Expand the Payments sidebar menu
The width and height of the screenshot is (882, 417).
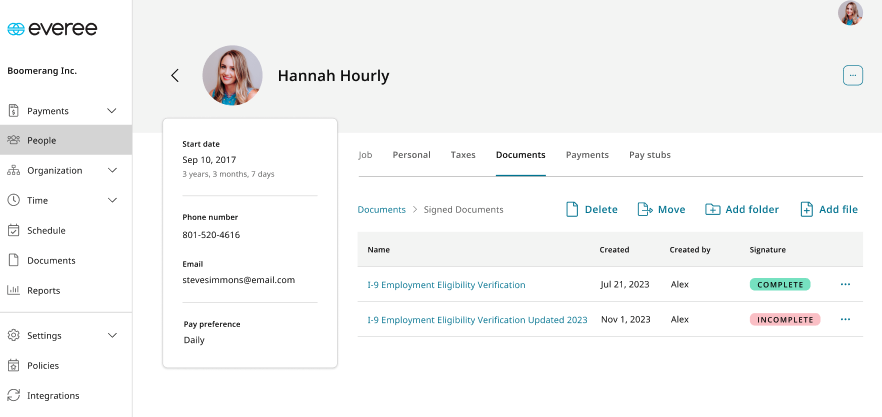pyautogui.click(x=112, y=111)
